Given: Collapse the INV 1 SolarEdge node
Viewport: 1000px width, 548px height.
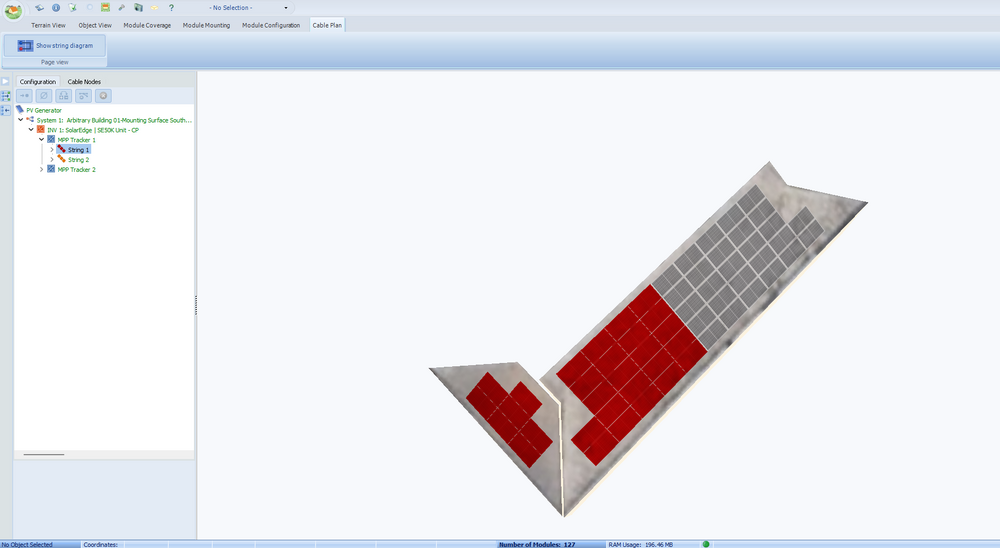Looking at the screenshot, I should tap(30, 130).
